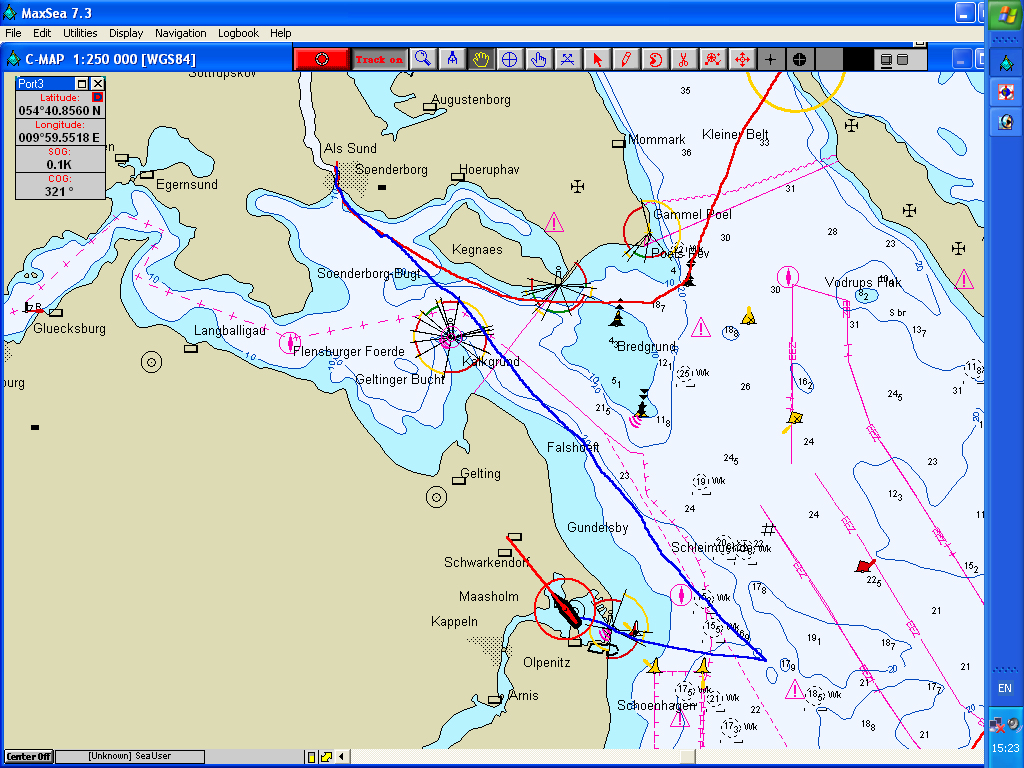The image size is (1024, 768).
Task: Click the small red indicator beside Latitude
Action: coord(97,97)
